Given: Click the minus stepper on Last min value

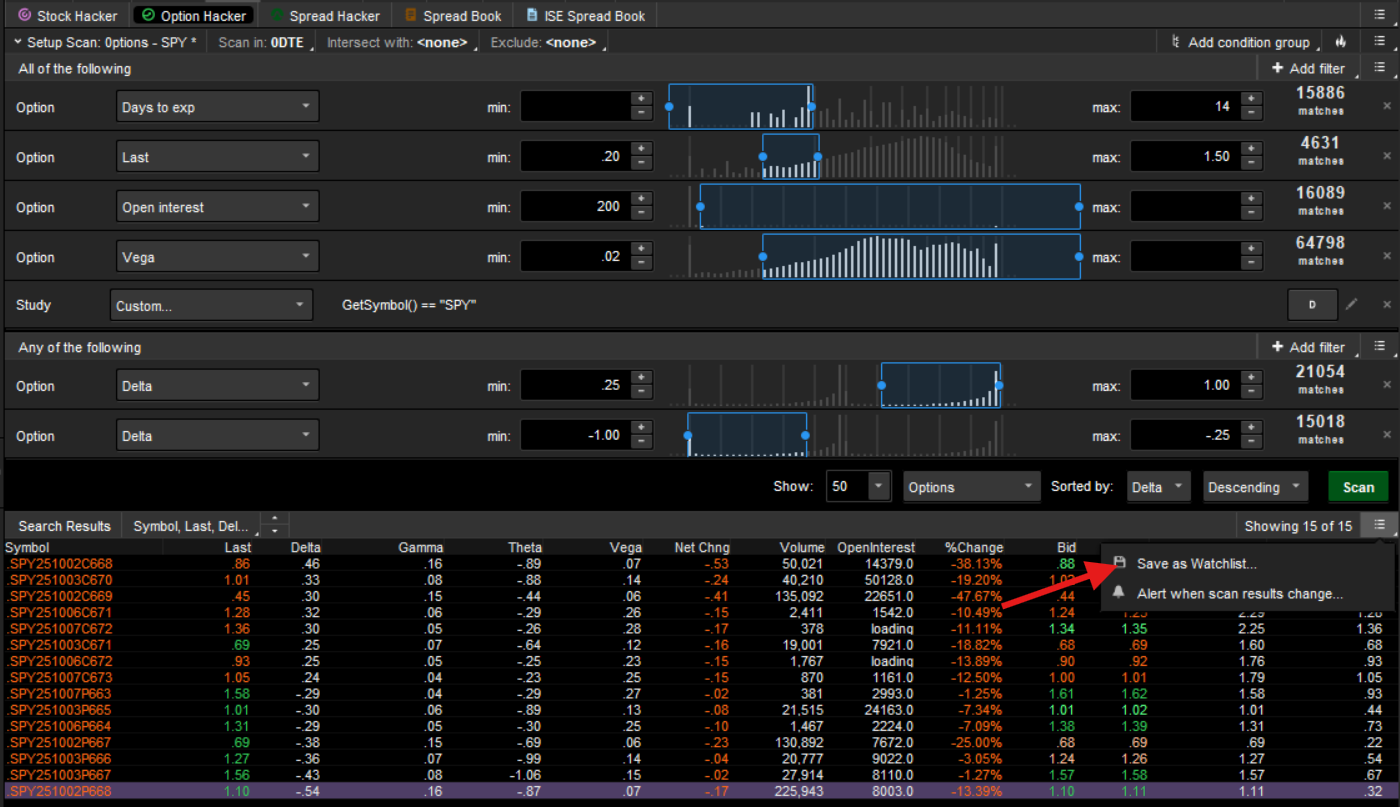Looking at the screenshot, I should coord(641,163).
